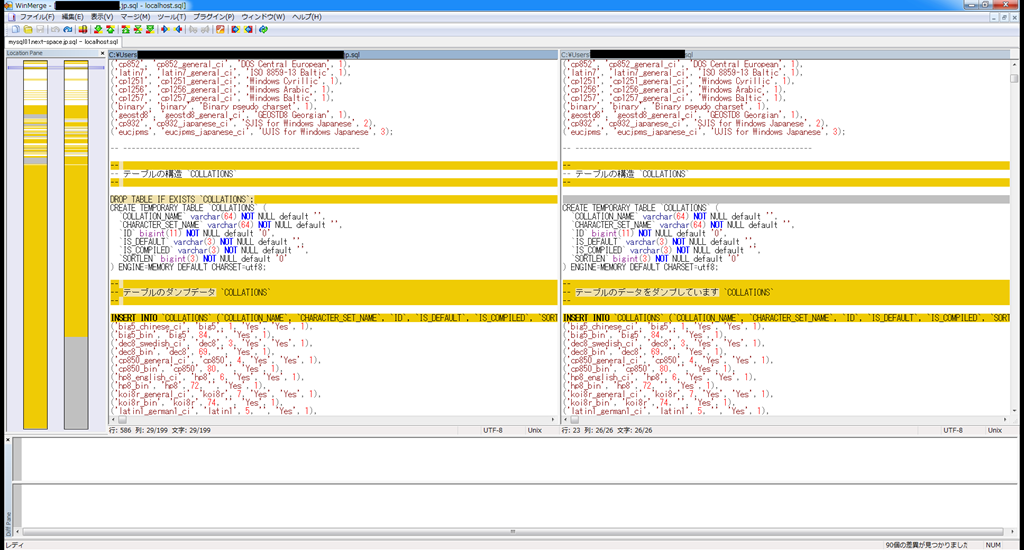The image size is (1024, 550).
Task: Click the New document toolbar icon
Action: click(x=16, y=29)
